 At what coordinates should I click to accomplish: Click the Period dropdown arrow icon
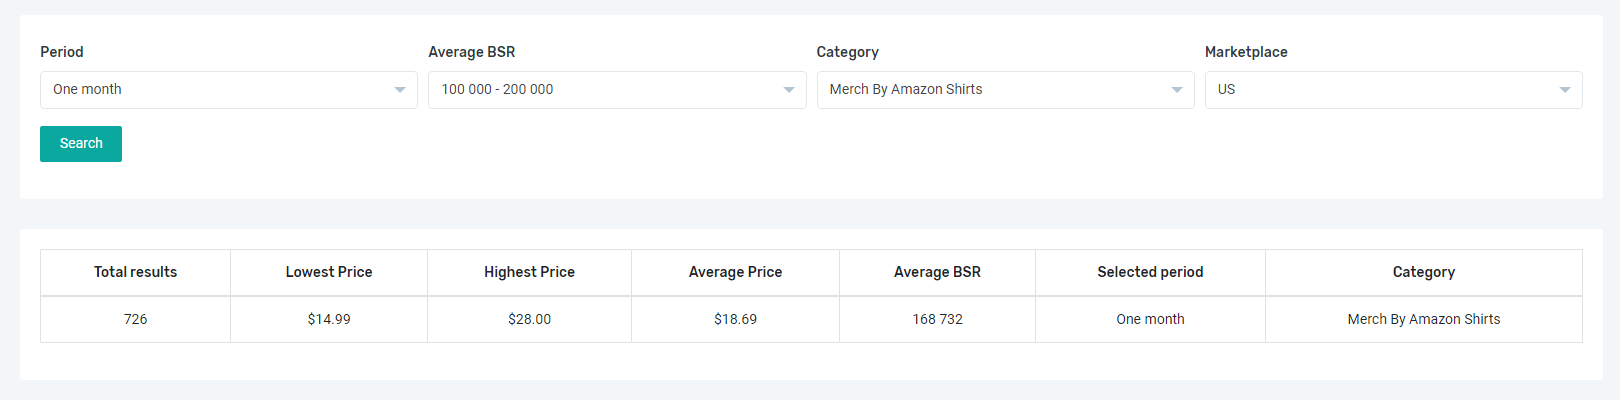coord(400,90)
